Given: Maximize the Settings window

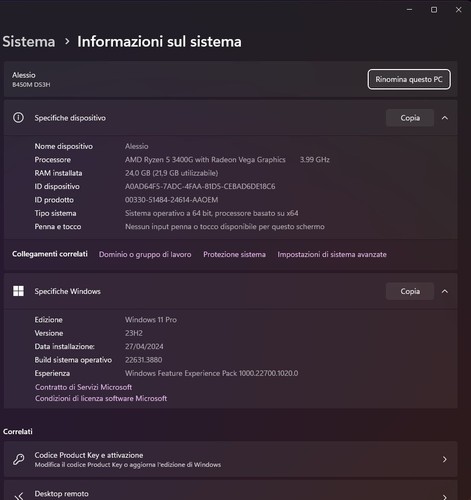Looking at the screenshot, I should [434, 10].
